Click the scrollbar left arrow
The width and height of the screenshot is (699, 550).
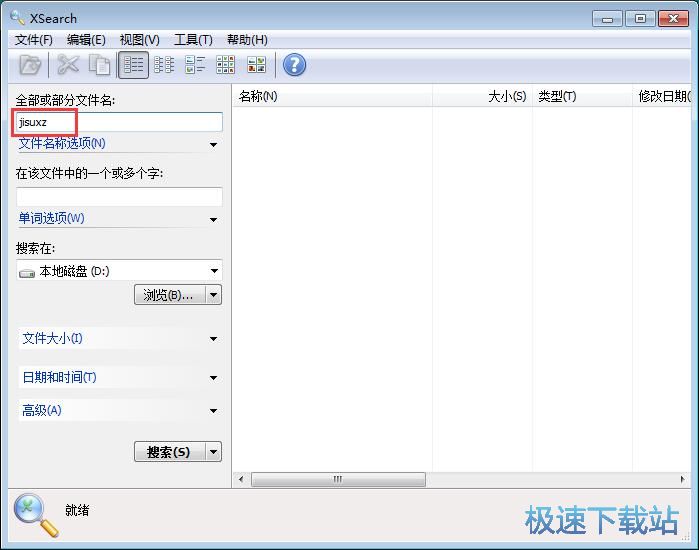pos(241,480)
